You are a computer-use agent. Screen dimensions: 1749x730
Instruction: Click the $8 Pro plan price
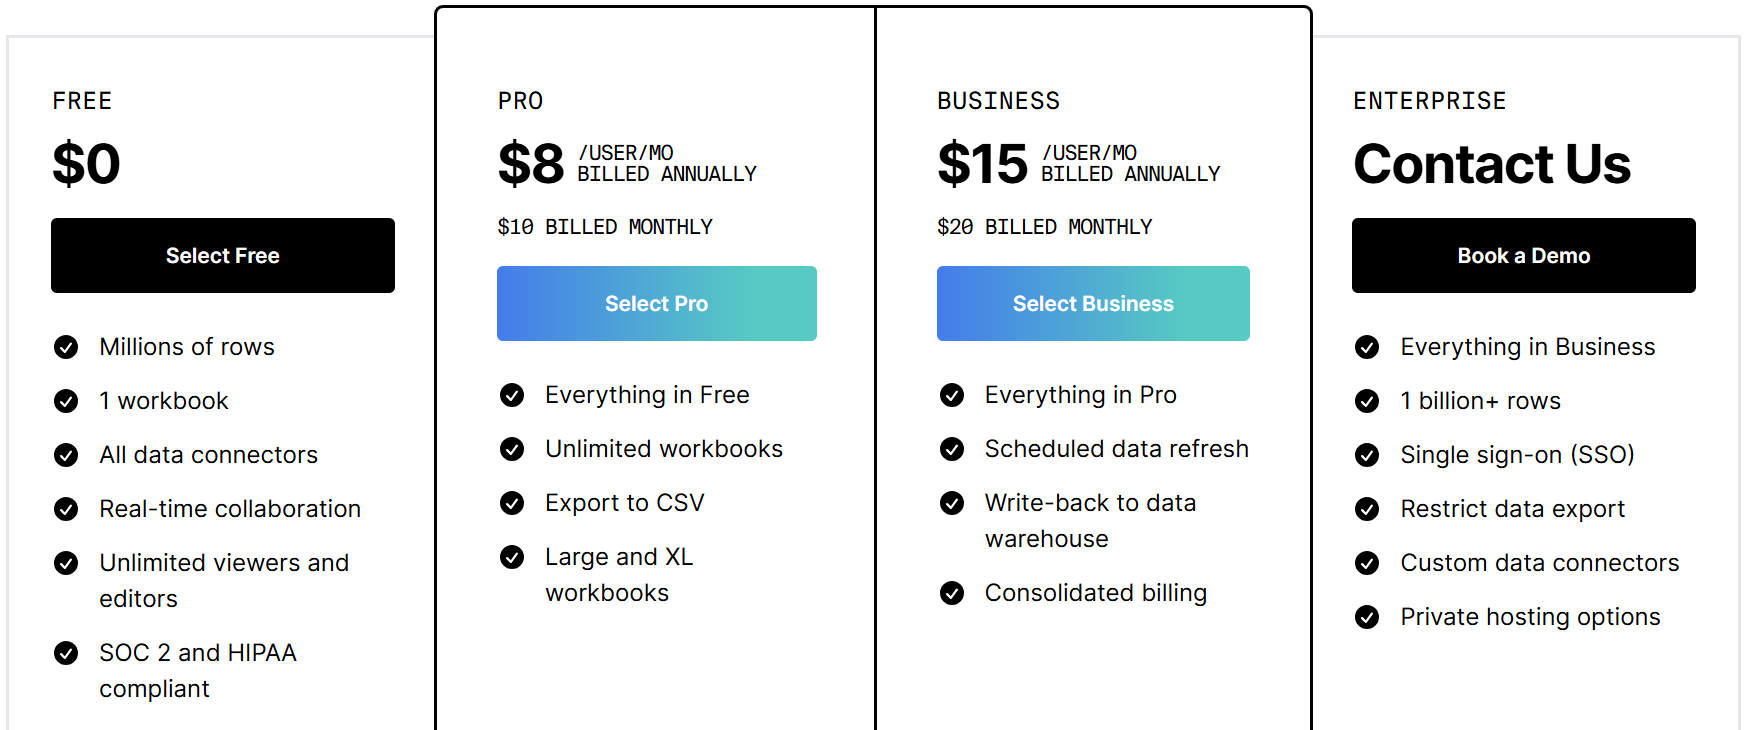coord(531,164)
